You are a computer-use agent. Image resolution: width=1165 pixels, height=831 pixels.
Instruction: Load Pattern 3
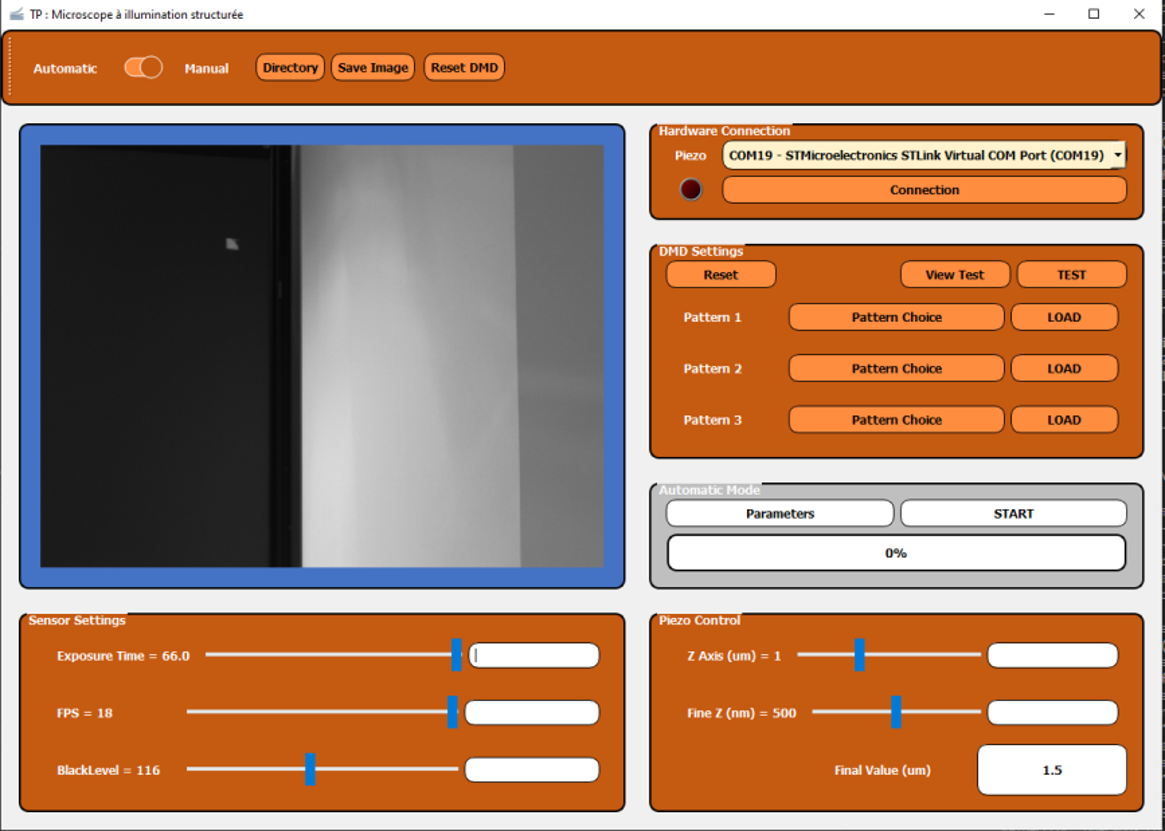click(1064, 420)
